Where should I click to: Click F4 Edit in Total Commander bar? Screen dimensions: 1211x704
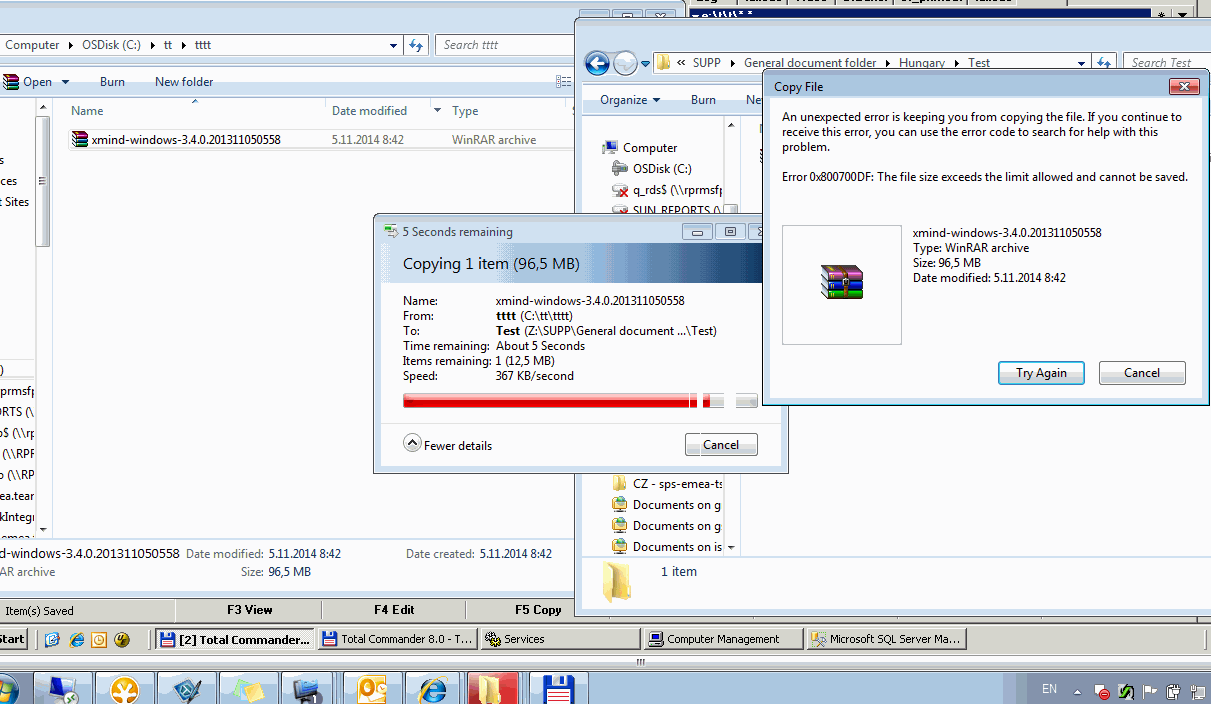(x=394, y=610)
